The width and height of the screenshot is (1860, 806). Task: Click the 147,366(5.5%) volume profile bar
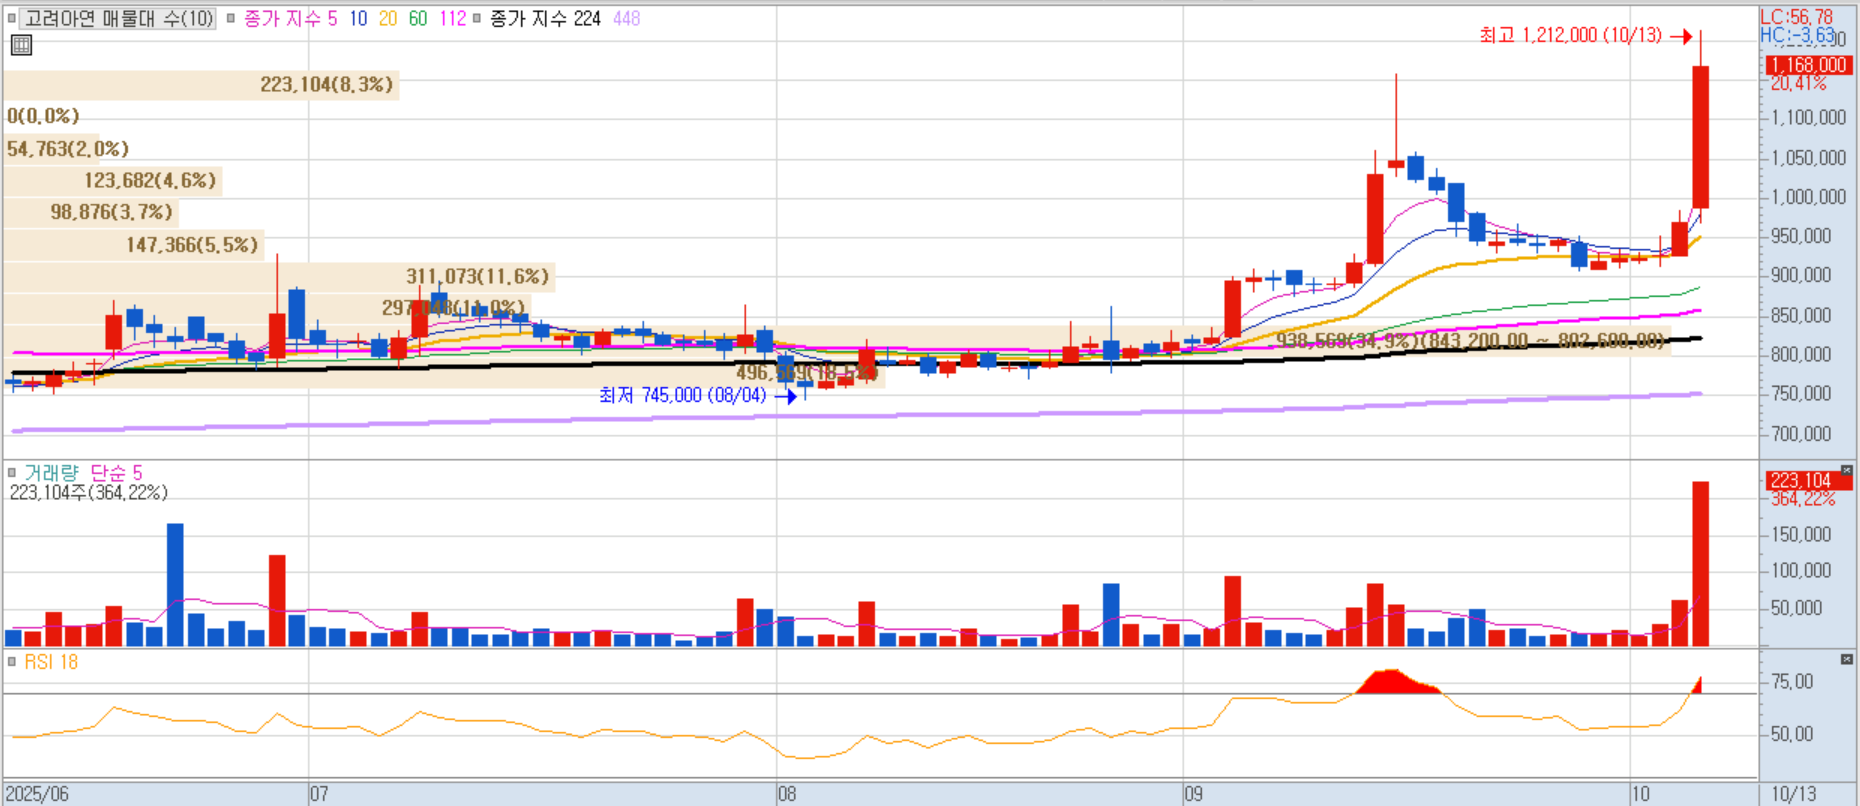tap(134, 245)
